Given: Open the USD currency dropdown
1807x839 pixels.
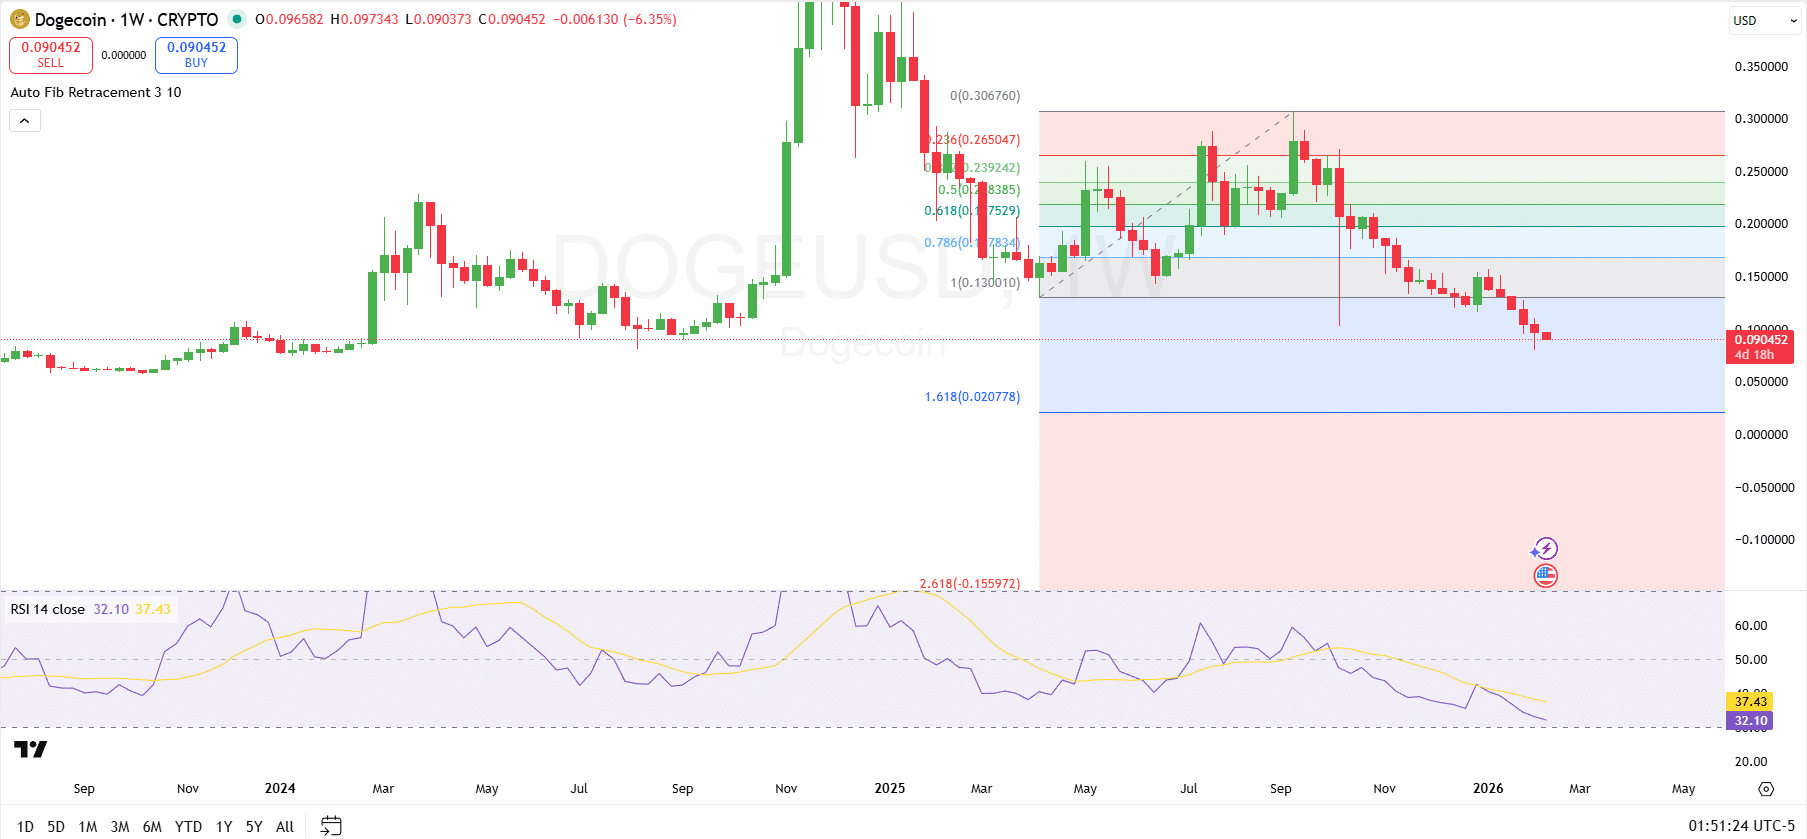Looking at the screenshot, I should (1765, 20).
